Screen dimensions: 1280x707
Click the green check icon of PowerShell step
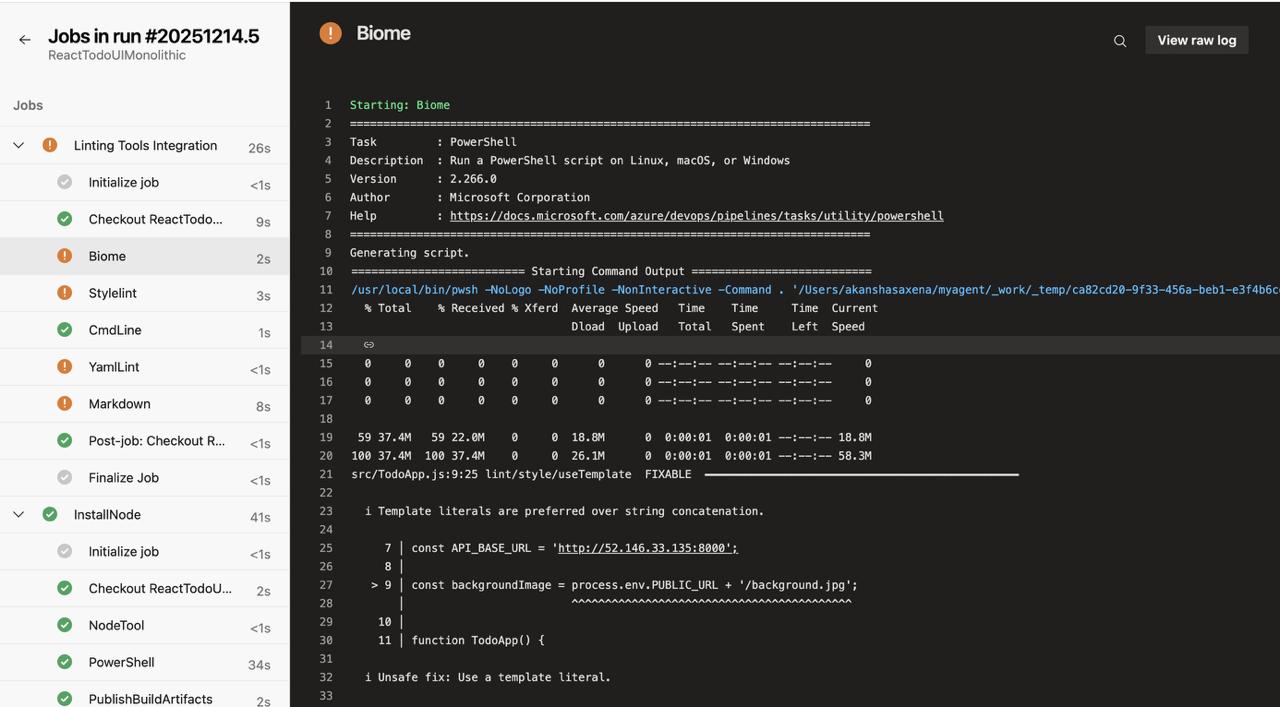(x=65, y=662)
